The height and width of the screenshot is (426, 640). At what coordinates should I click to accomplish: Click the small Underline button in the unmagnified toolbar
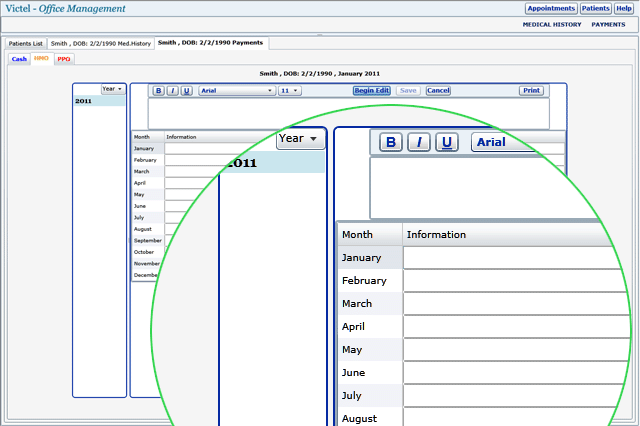(x=187, y=91)
